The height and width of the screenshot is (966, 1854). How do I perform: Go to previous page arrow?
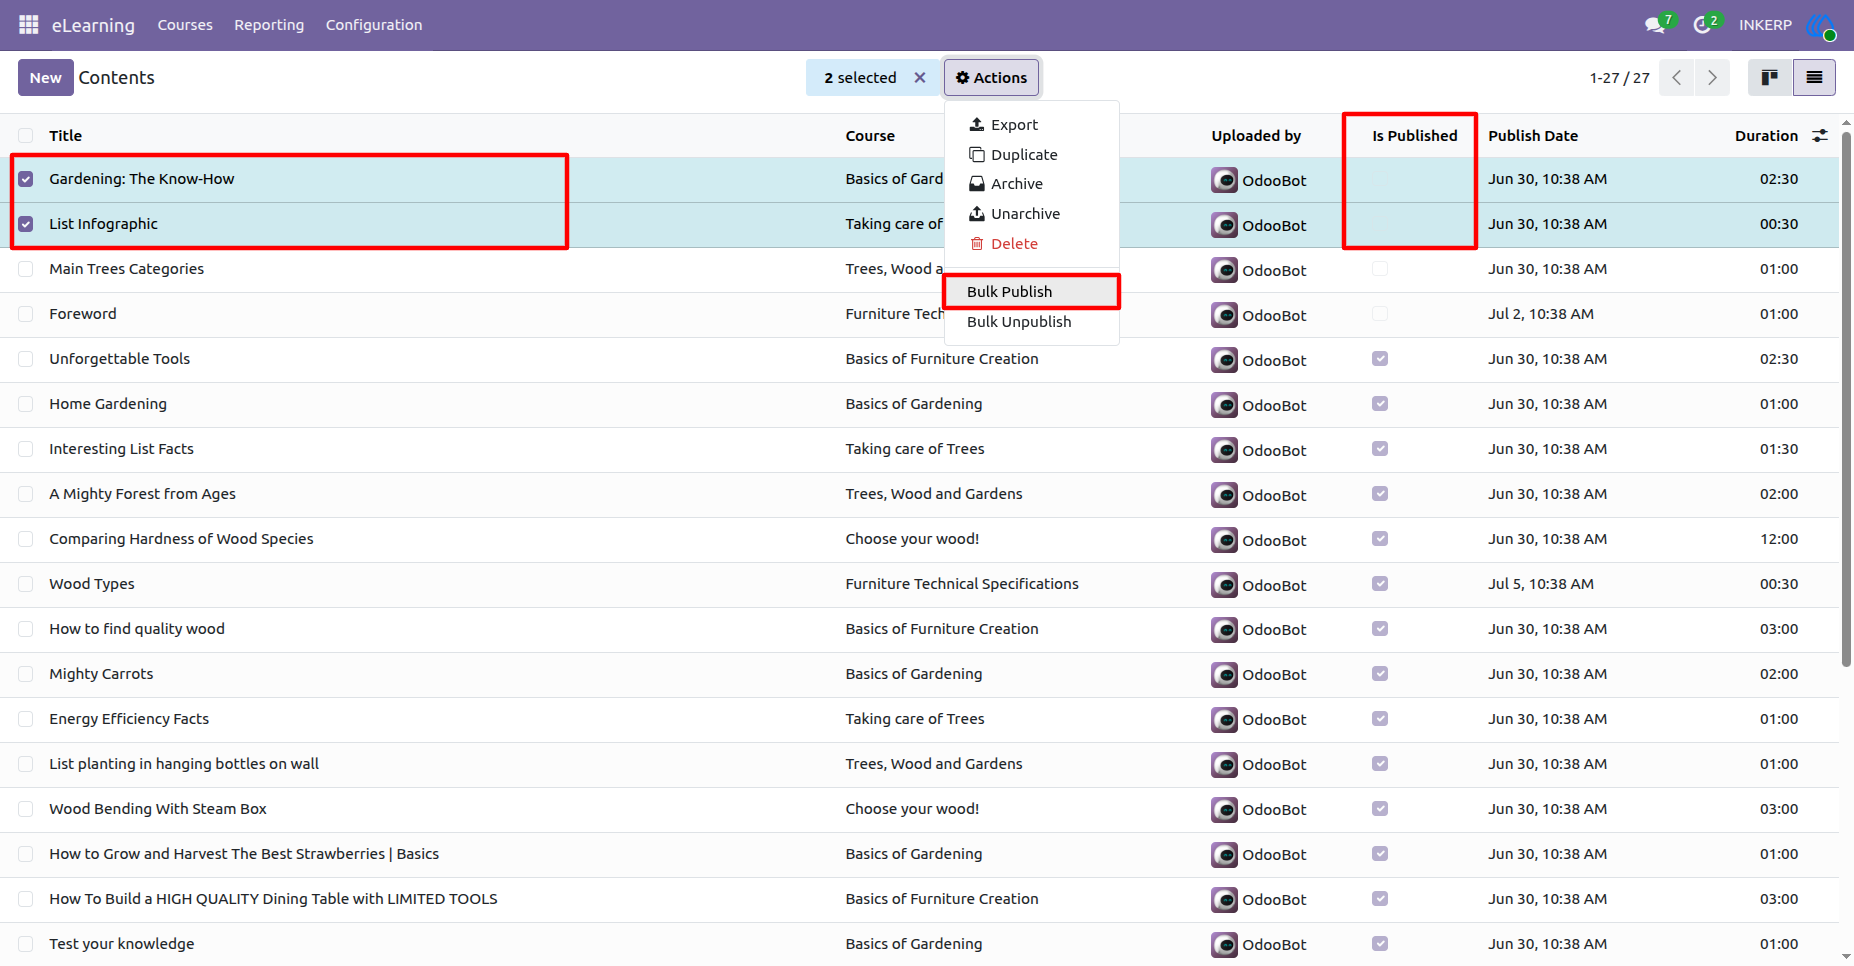coord(1677,78)
